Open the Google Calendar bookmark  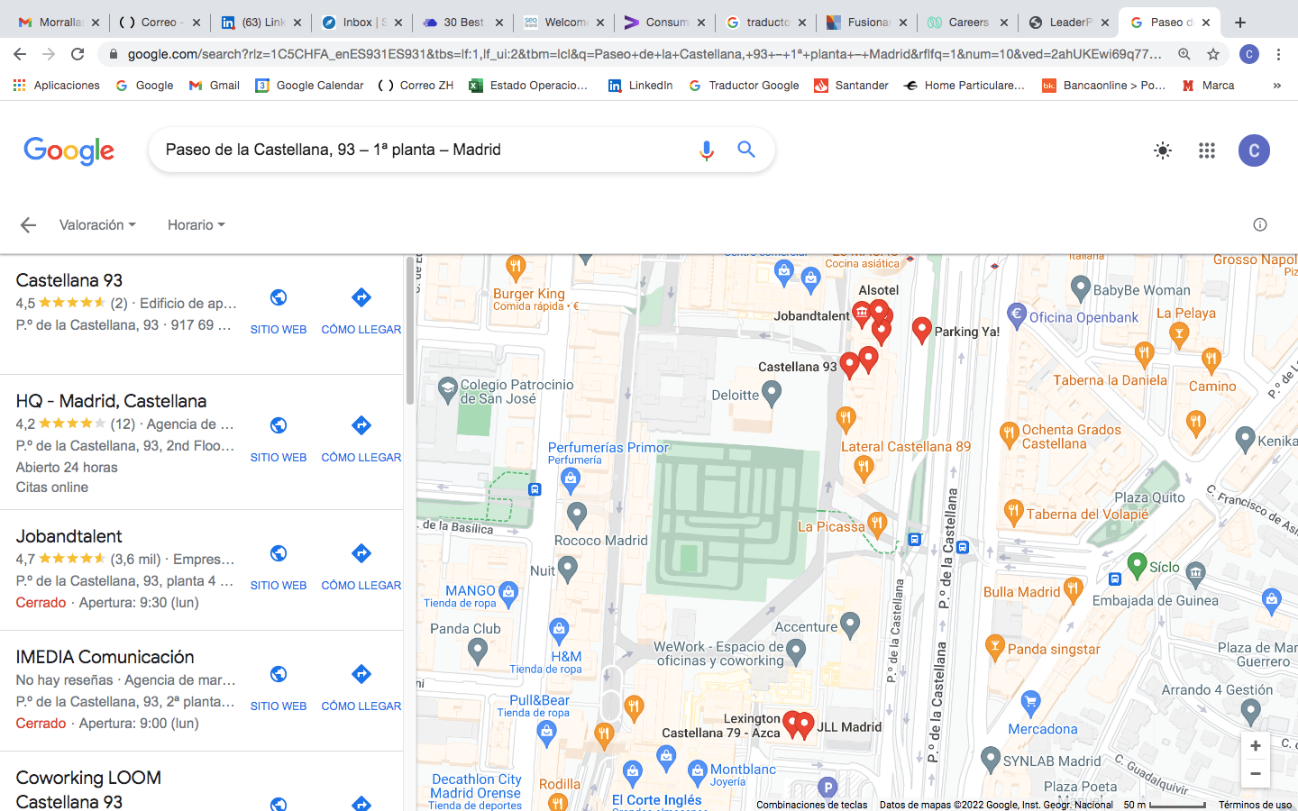309,86
